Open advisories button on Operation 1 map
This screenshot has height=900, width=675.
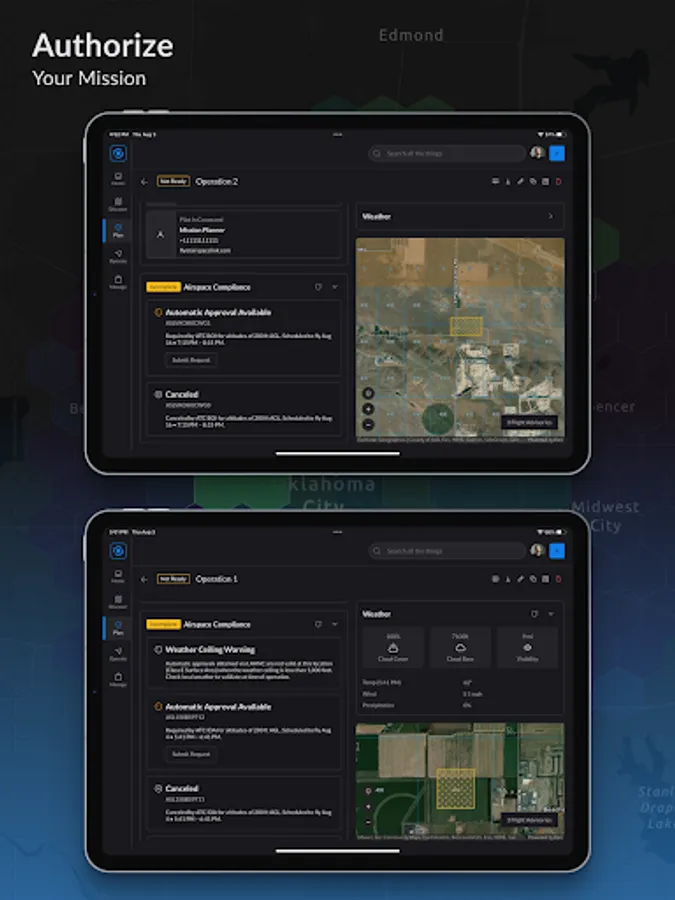(529, 820)
